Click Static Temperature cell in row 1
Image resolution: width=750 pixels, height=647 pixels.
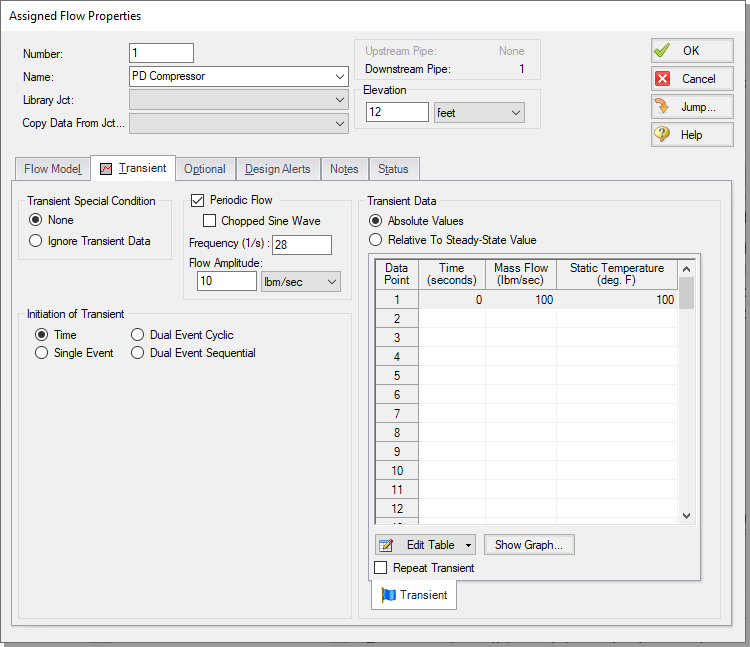pos(617,300)
